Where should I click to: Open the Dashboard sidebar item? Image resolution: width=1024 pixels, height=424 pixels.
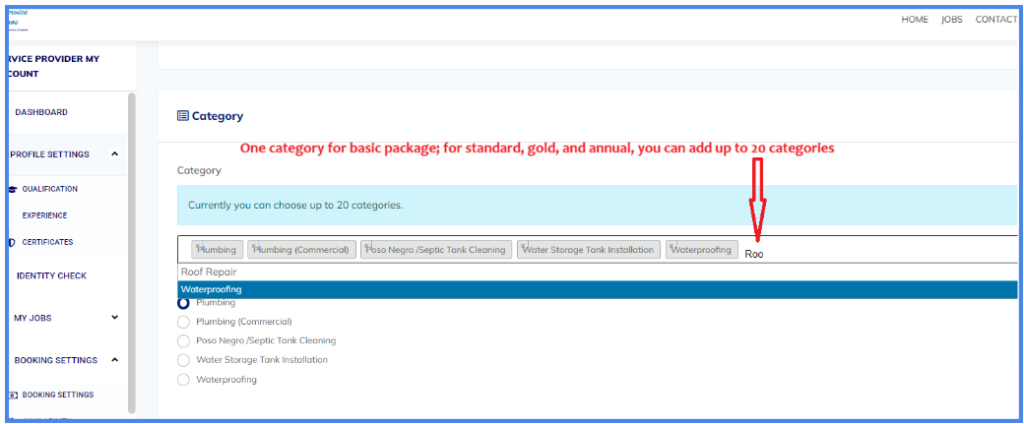point(41,112)
